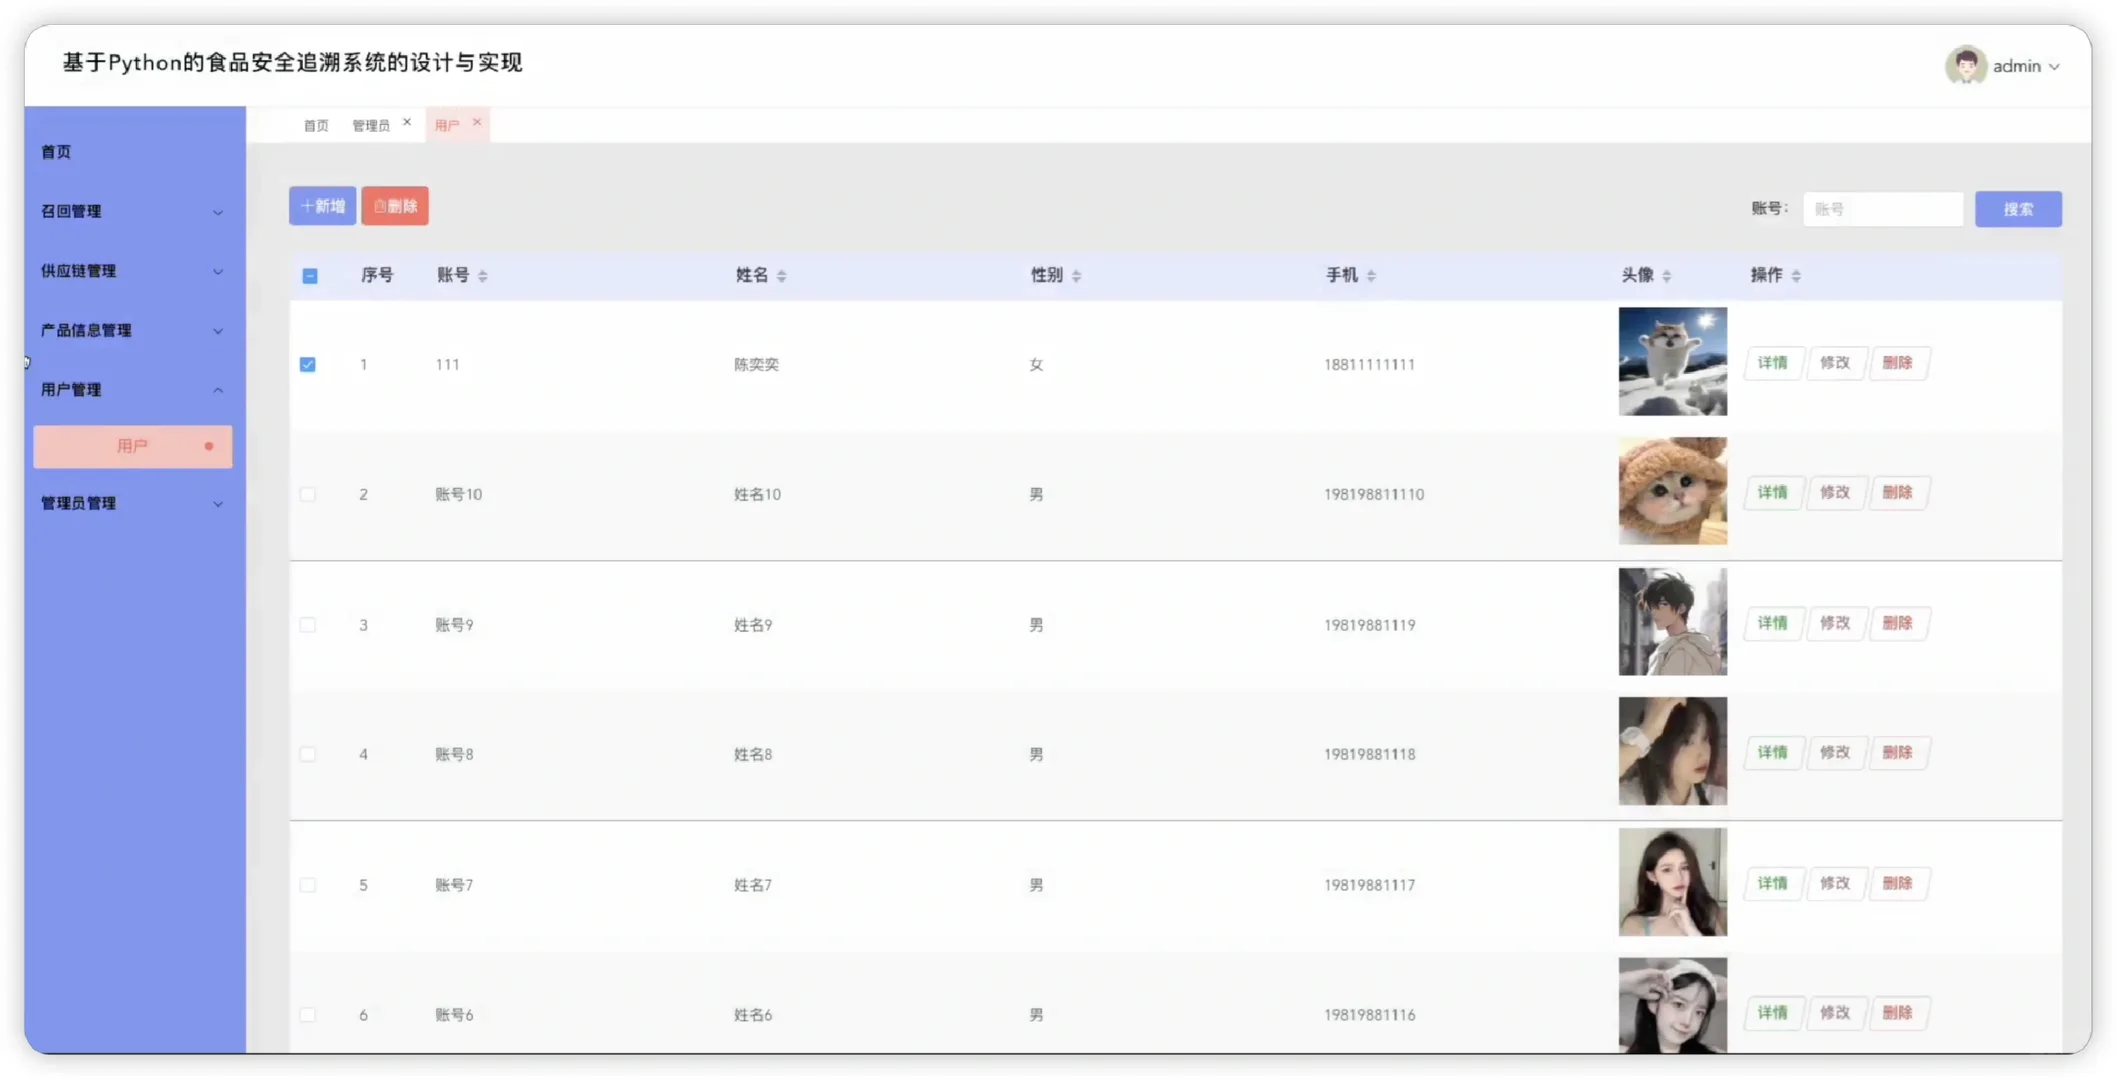Click the 新增 add button
The width and height of the screenshot is (2117, 1080).
(x=322, y=206)
